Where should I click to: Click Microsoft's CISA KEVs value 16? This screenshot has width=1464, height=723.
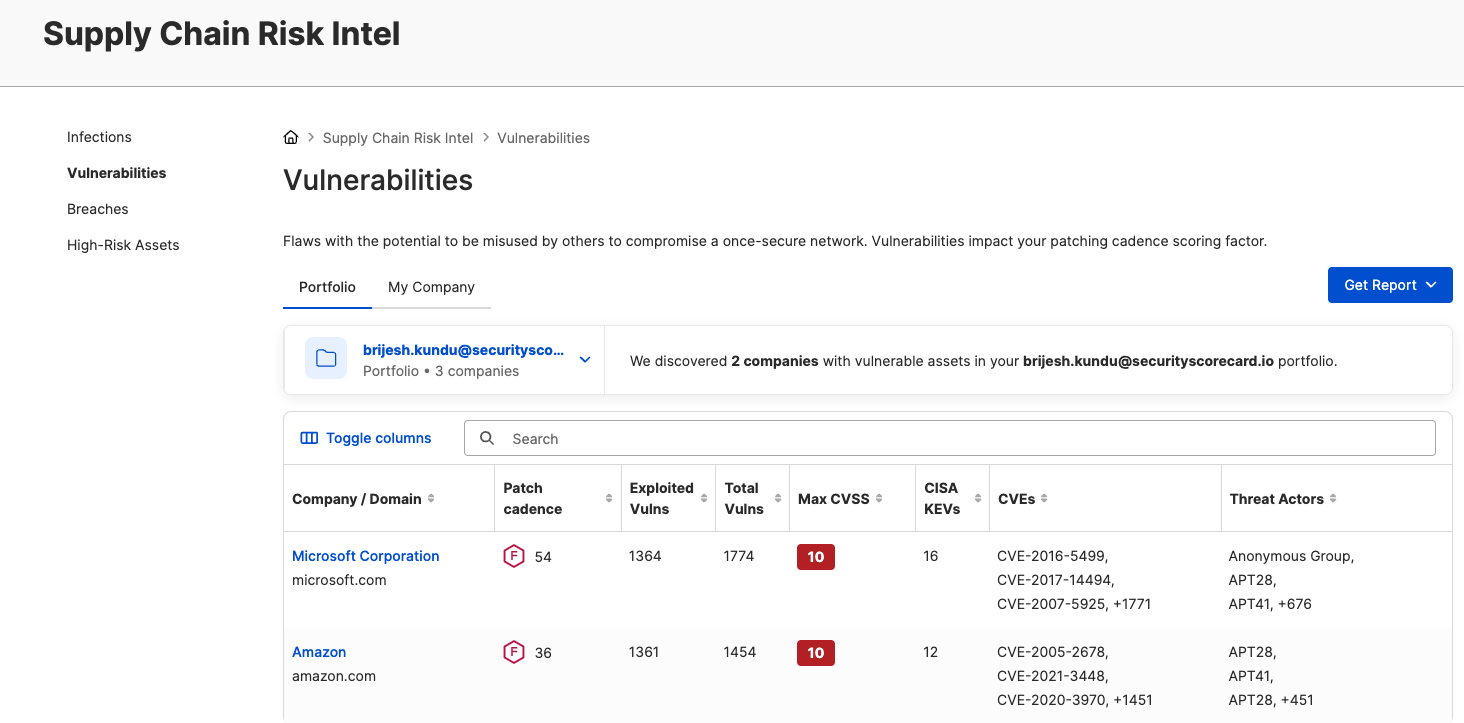(931, 556)
